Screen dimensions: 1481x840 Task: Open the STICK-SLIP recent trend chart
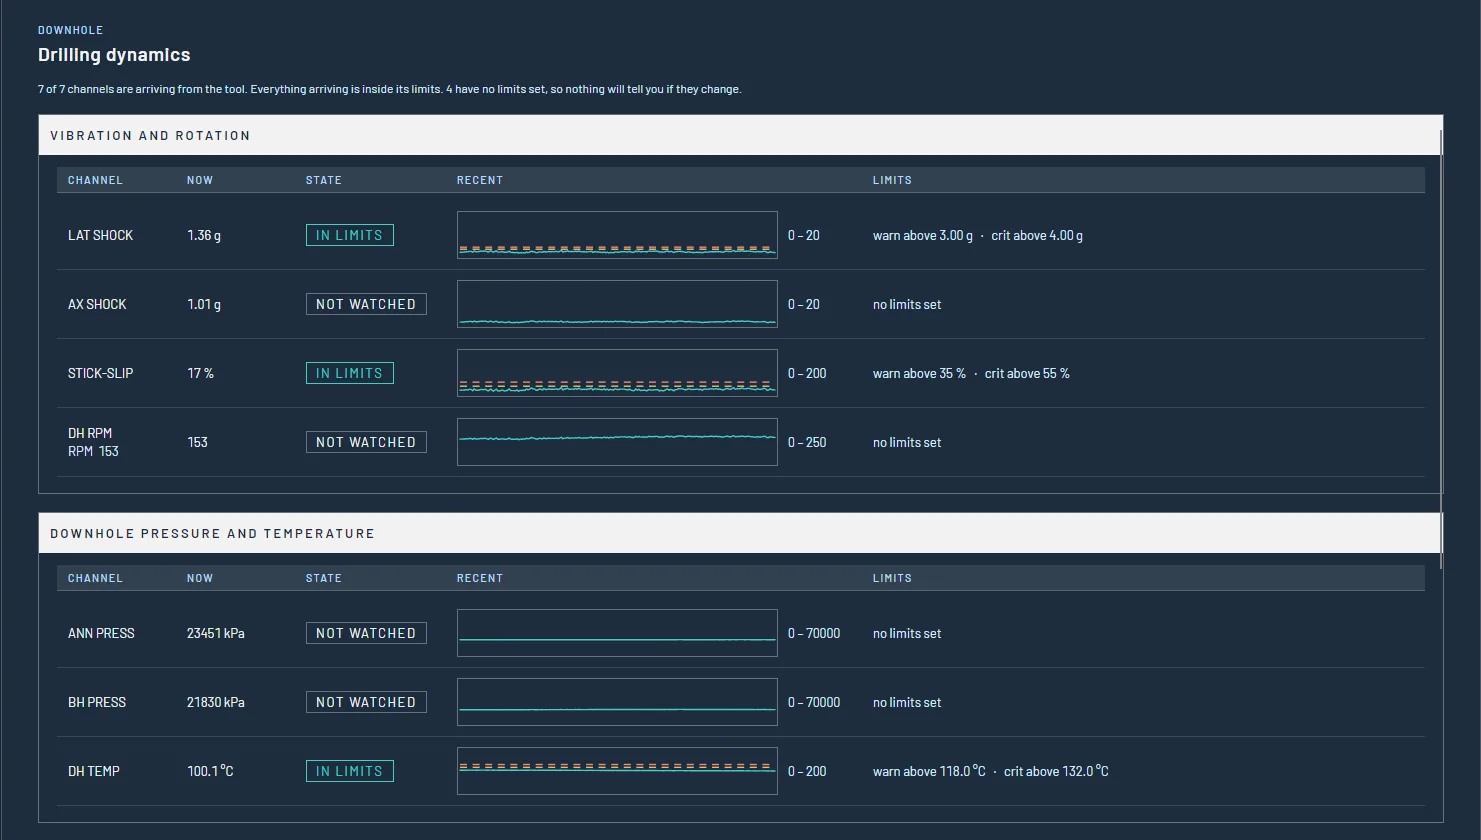click(x=617, y=373)
